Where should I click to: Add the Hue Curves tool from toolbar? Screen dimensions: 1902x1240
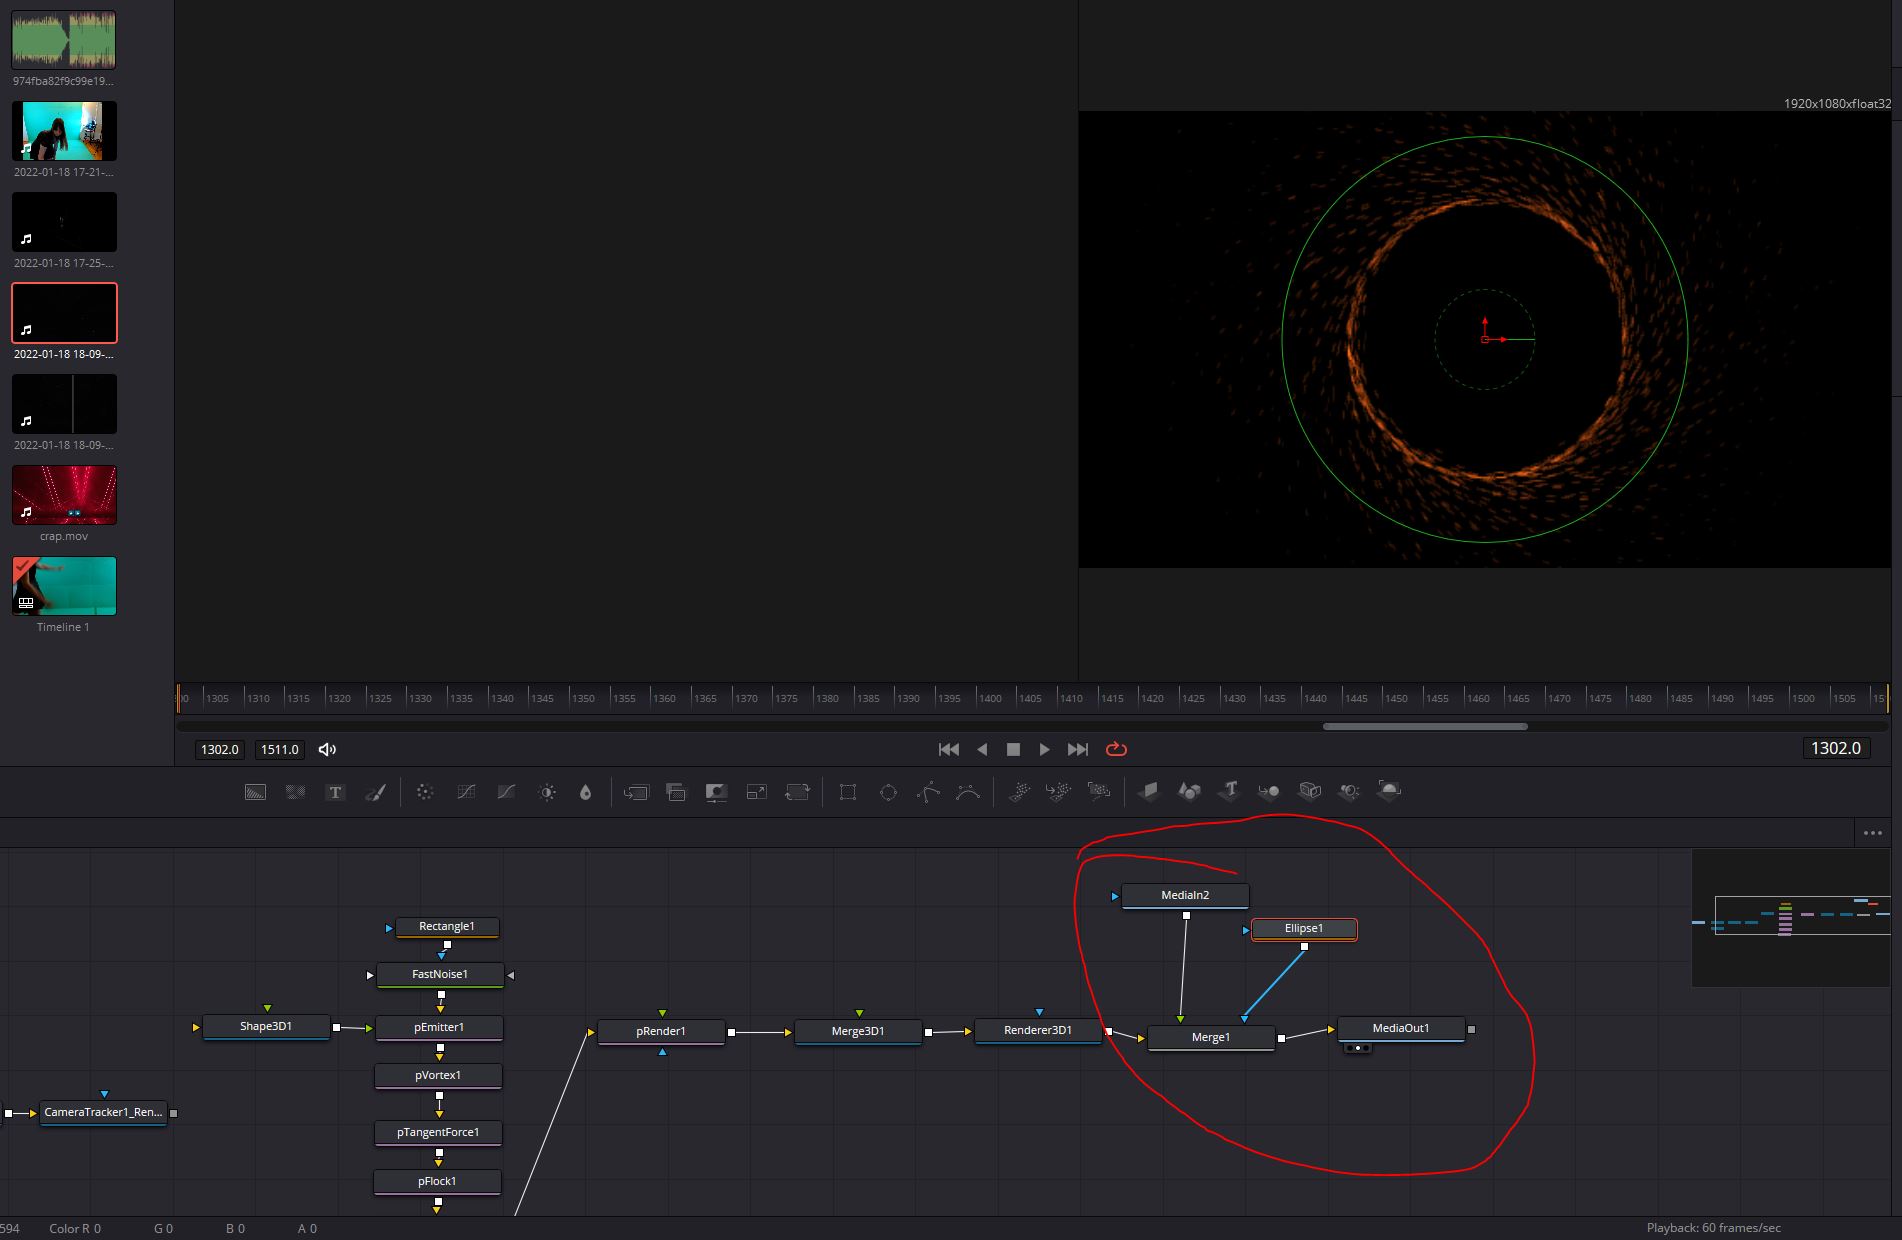coord(506,792)
